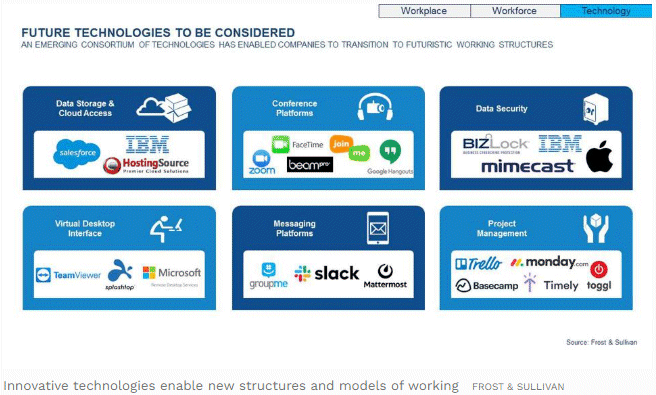Select the FaceTime green camera icon
This screenshot has width=656, height=395.
point(280,144)
